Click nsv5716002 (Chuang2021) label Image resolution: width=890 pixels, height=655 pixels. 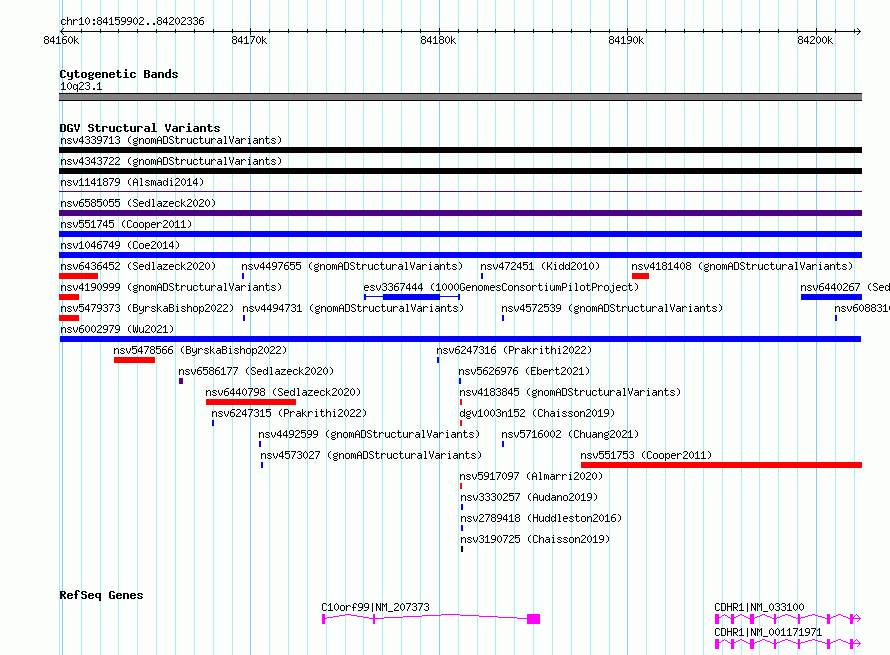pos(570,434)
